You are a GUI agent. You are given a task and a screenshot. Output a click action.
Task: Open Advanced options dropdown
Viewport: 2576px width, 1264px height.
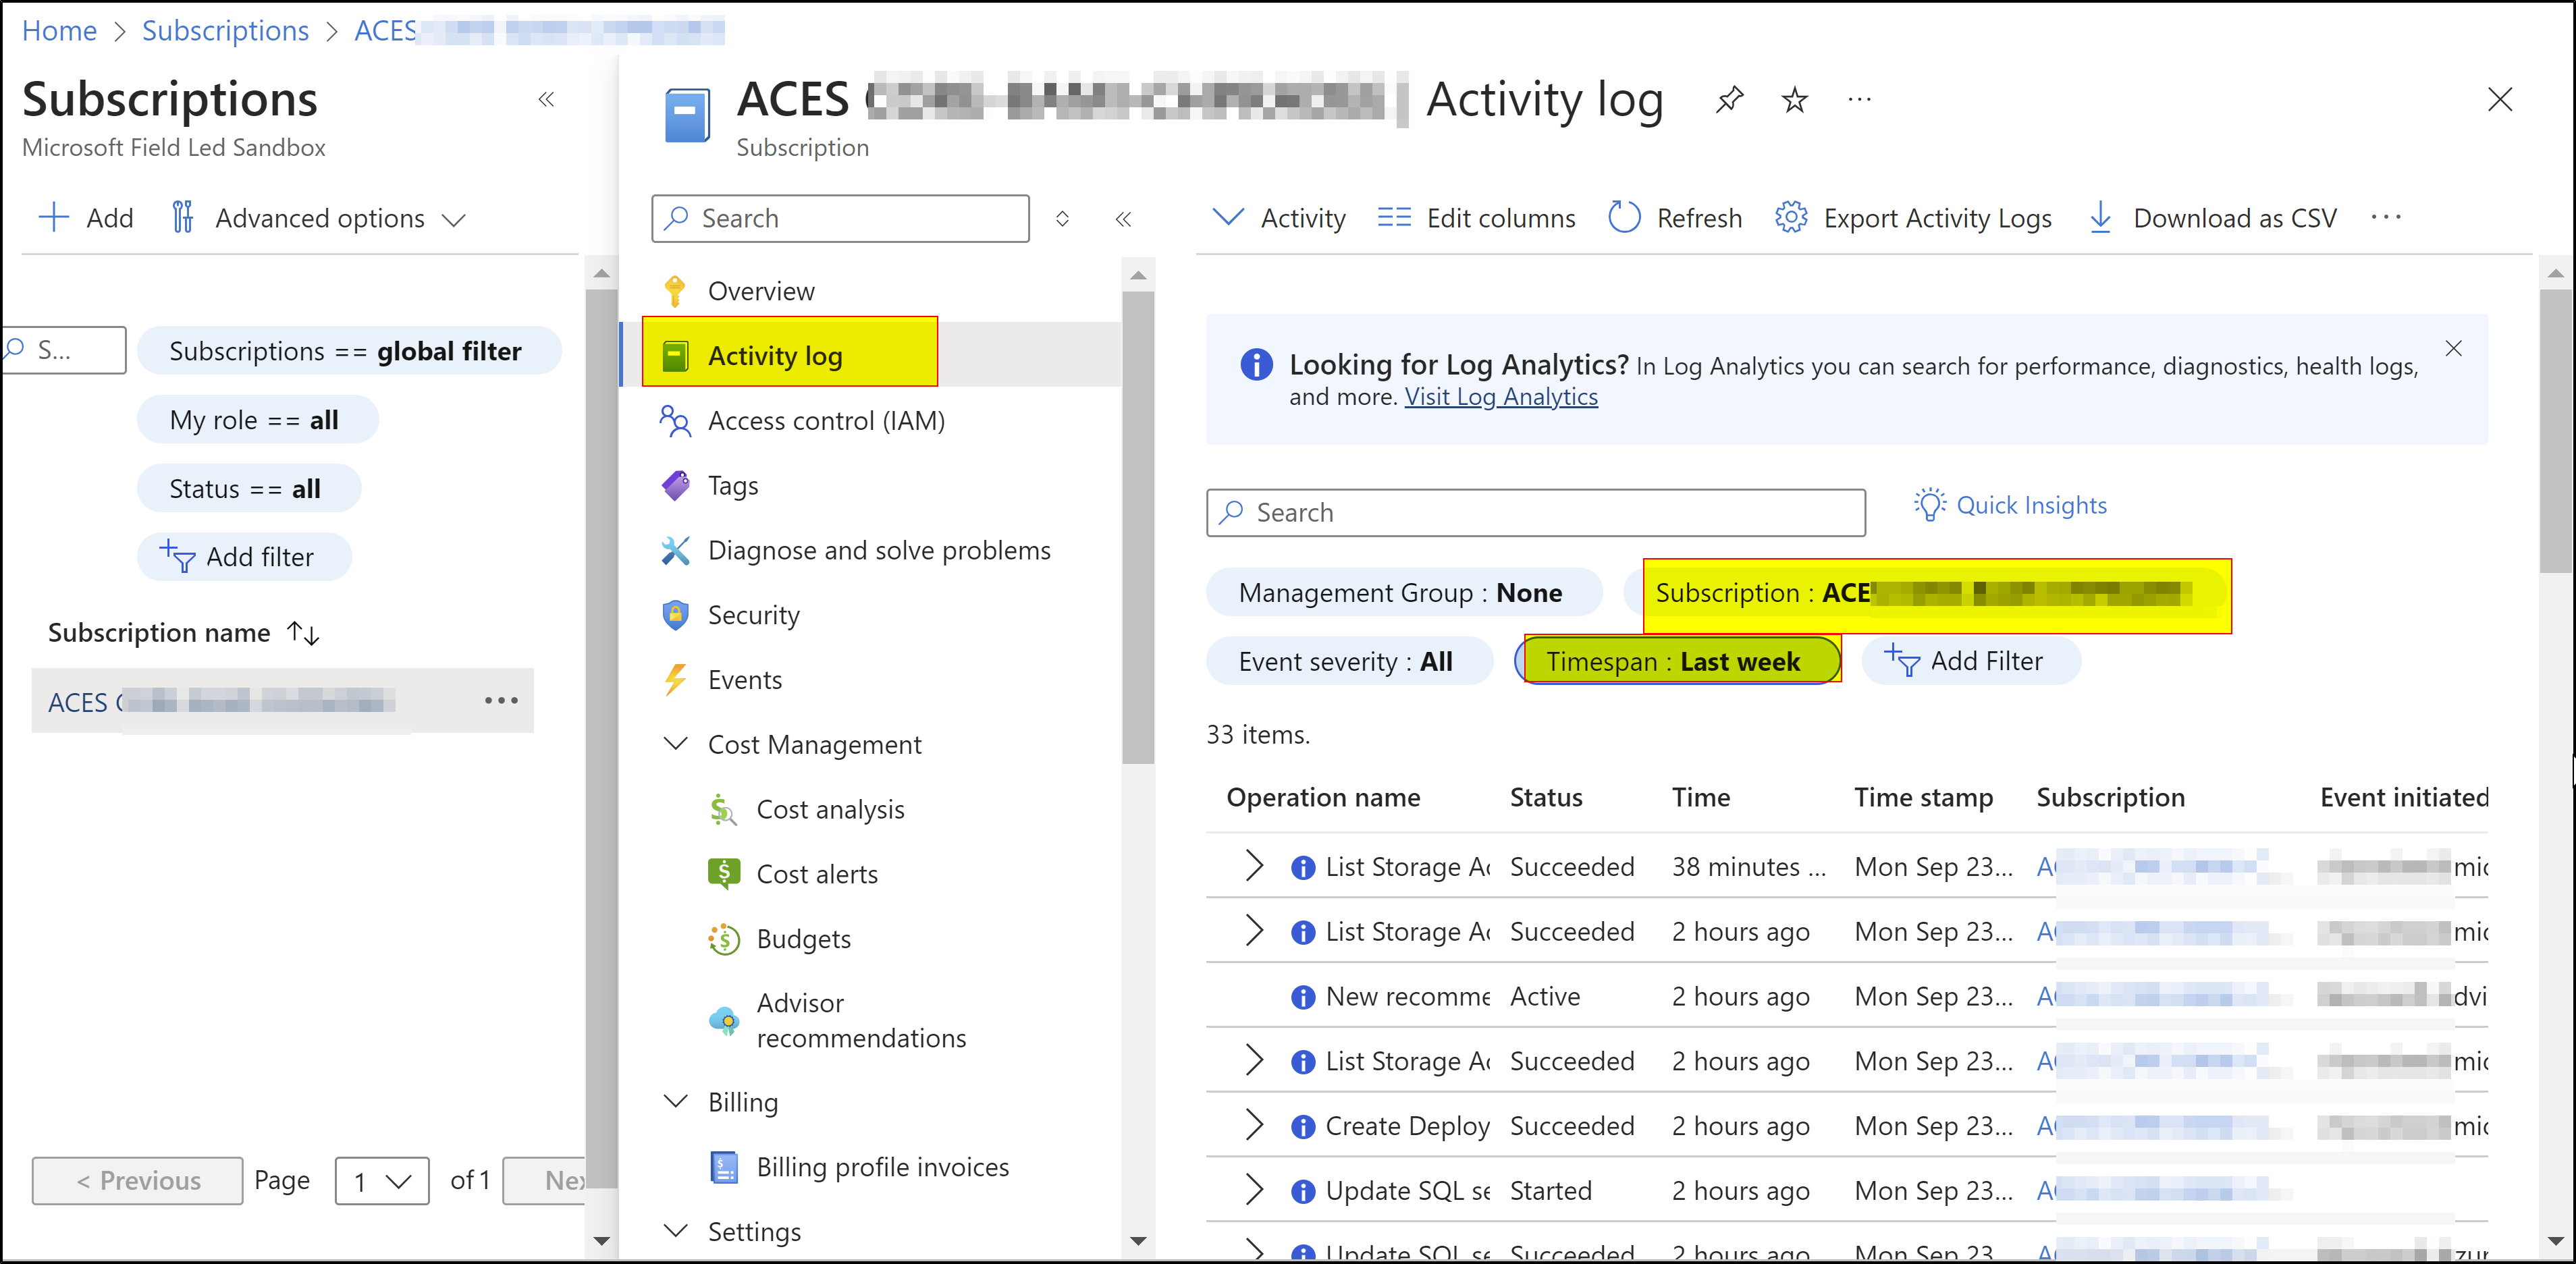318,218
